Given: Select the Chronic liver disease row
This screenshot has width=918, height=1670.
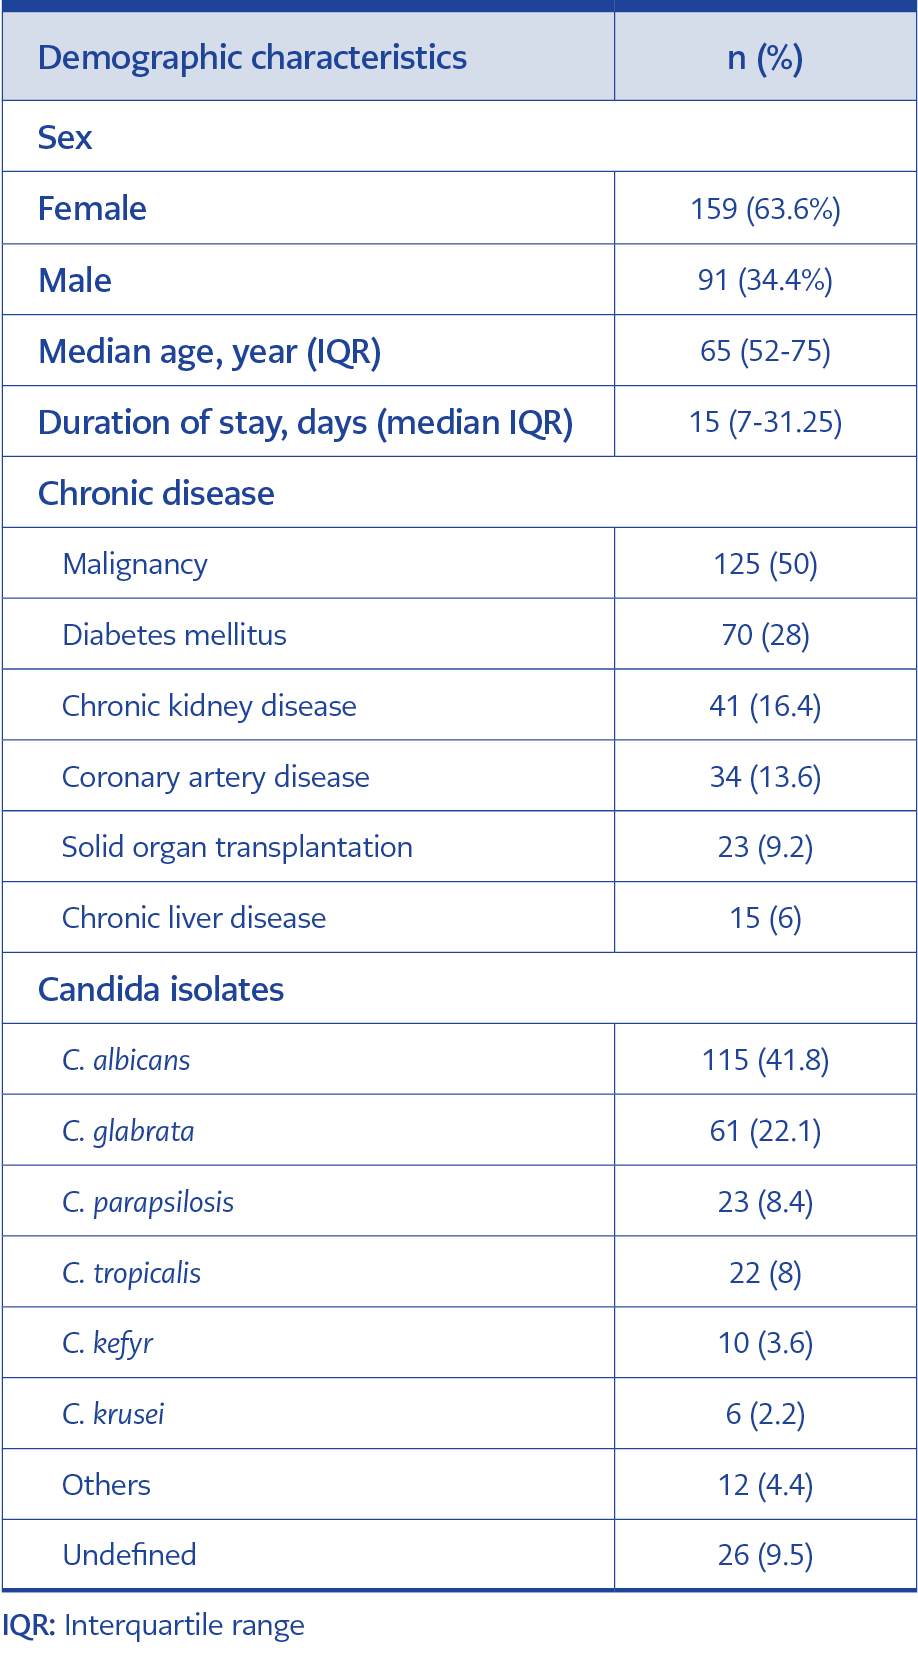Looking at the screenshot, I should click(459, 917).
